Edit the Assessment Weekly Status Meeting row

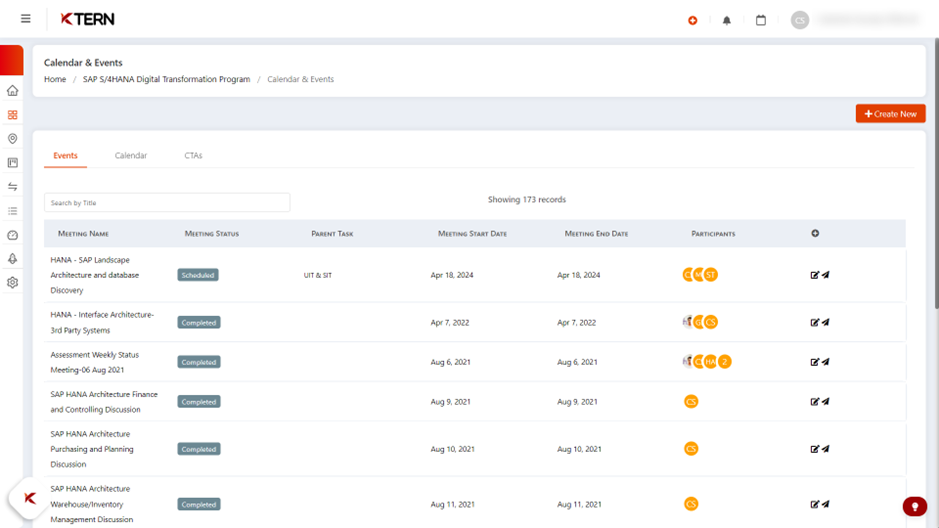click(x=814, y=362)
